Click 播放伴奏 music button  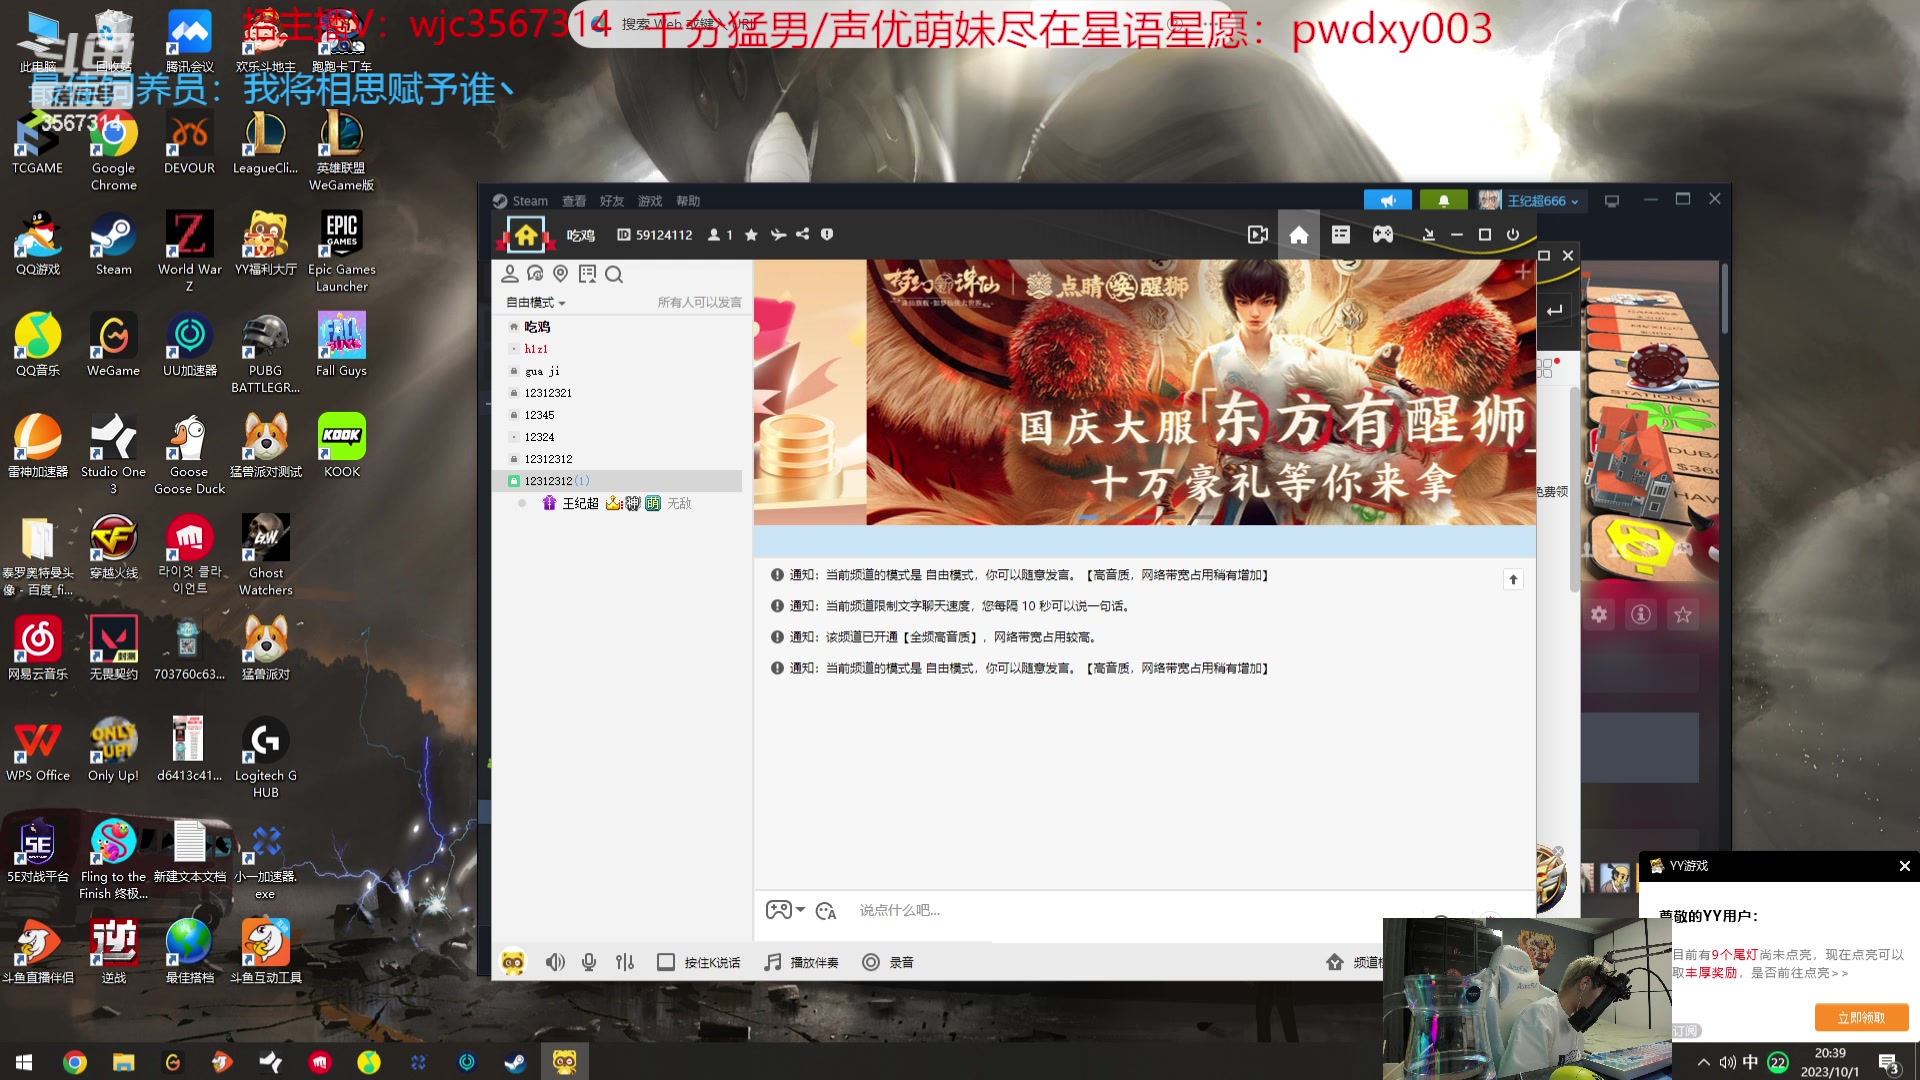click(802, 962)
